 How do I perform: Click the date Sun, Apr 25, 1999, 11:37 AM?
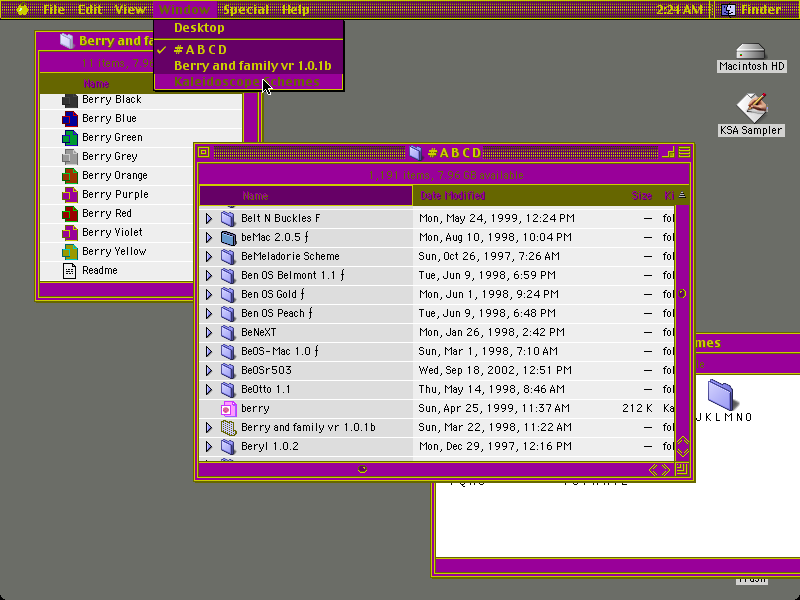point(494,409)
